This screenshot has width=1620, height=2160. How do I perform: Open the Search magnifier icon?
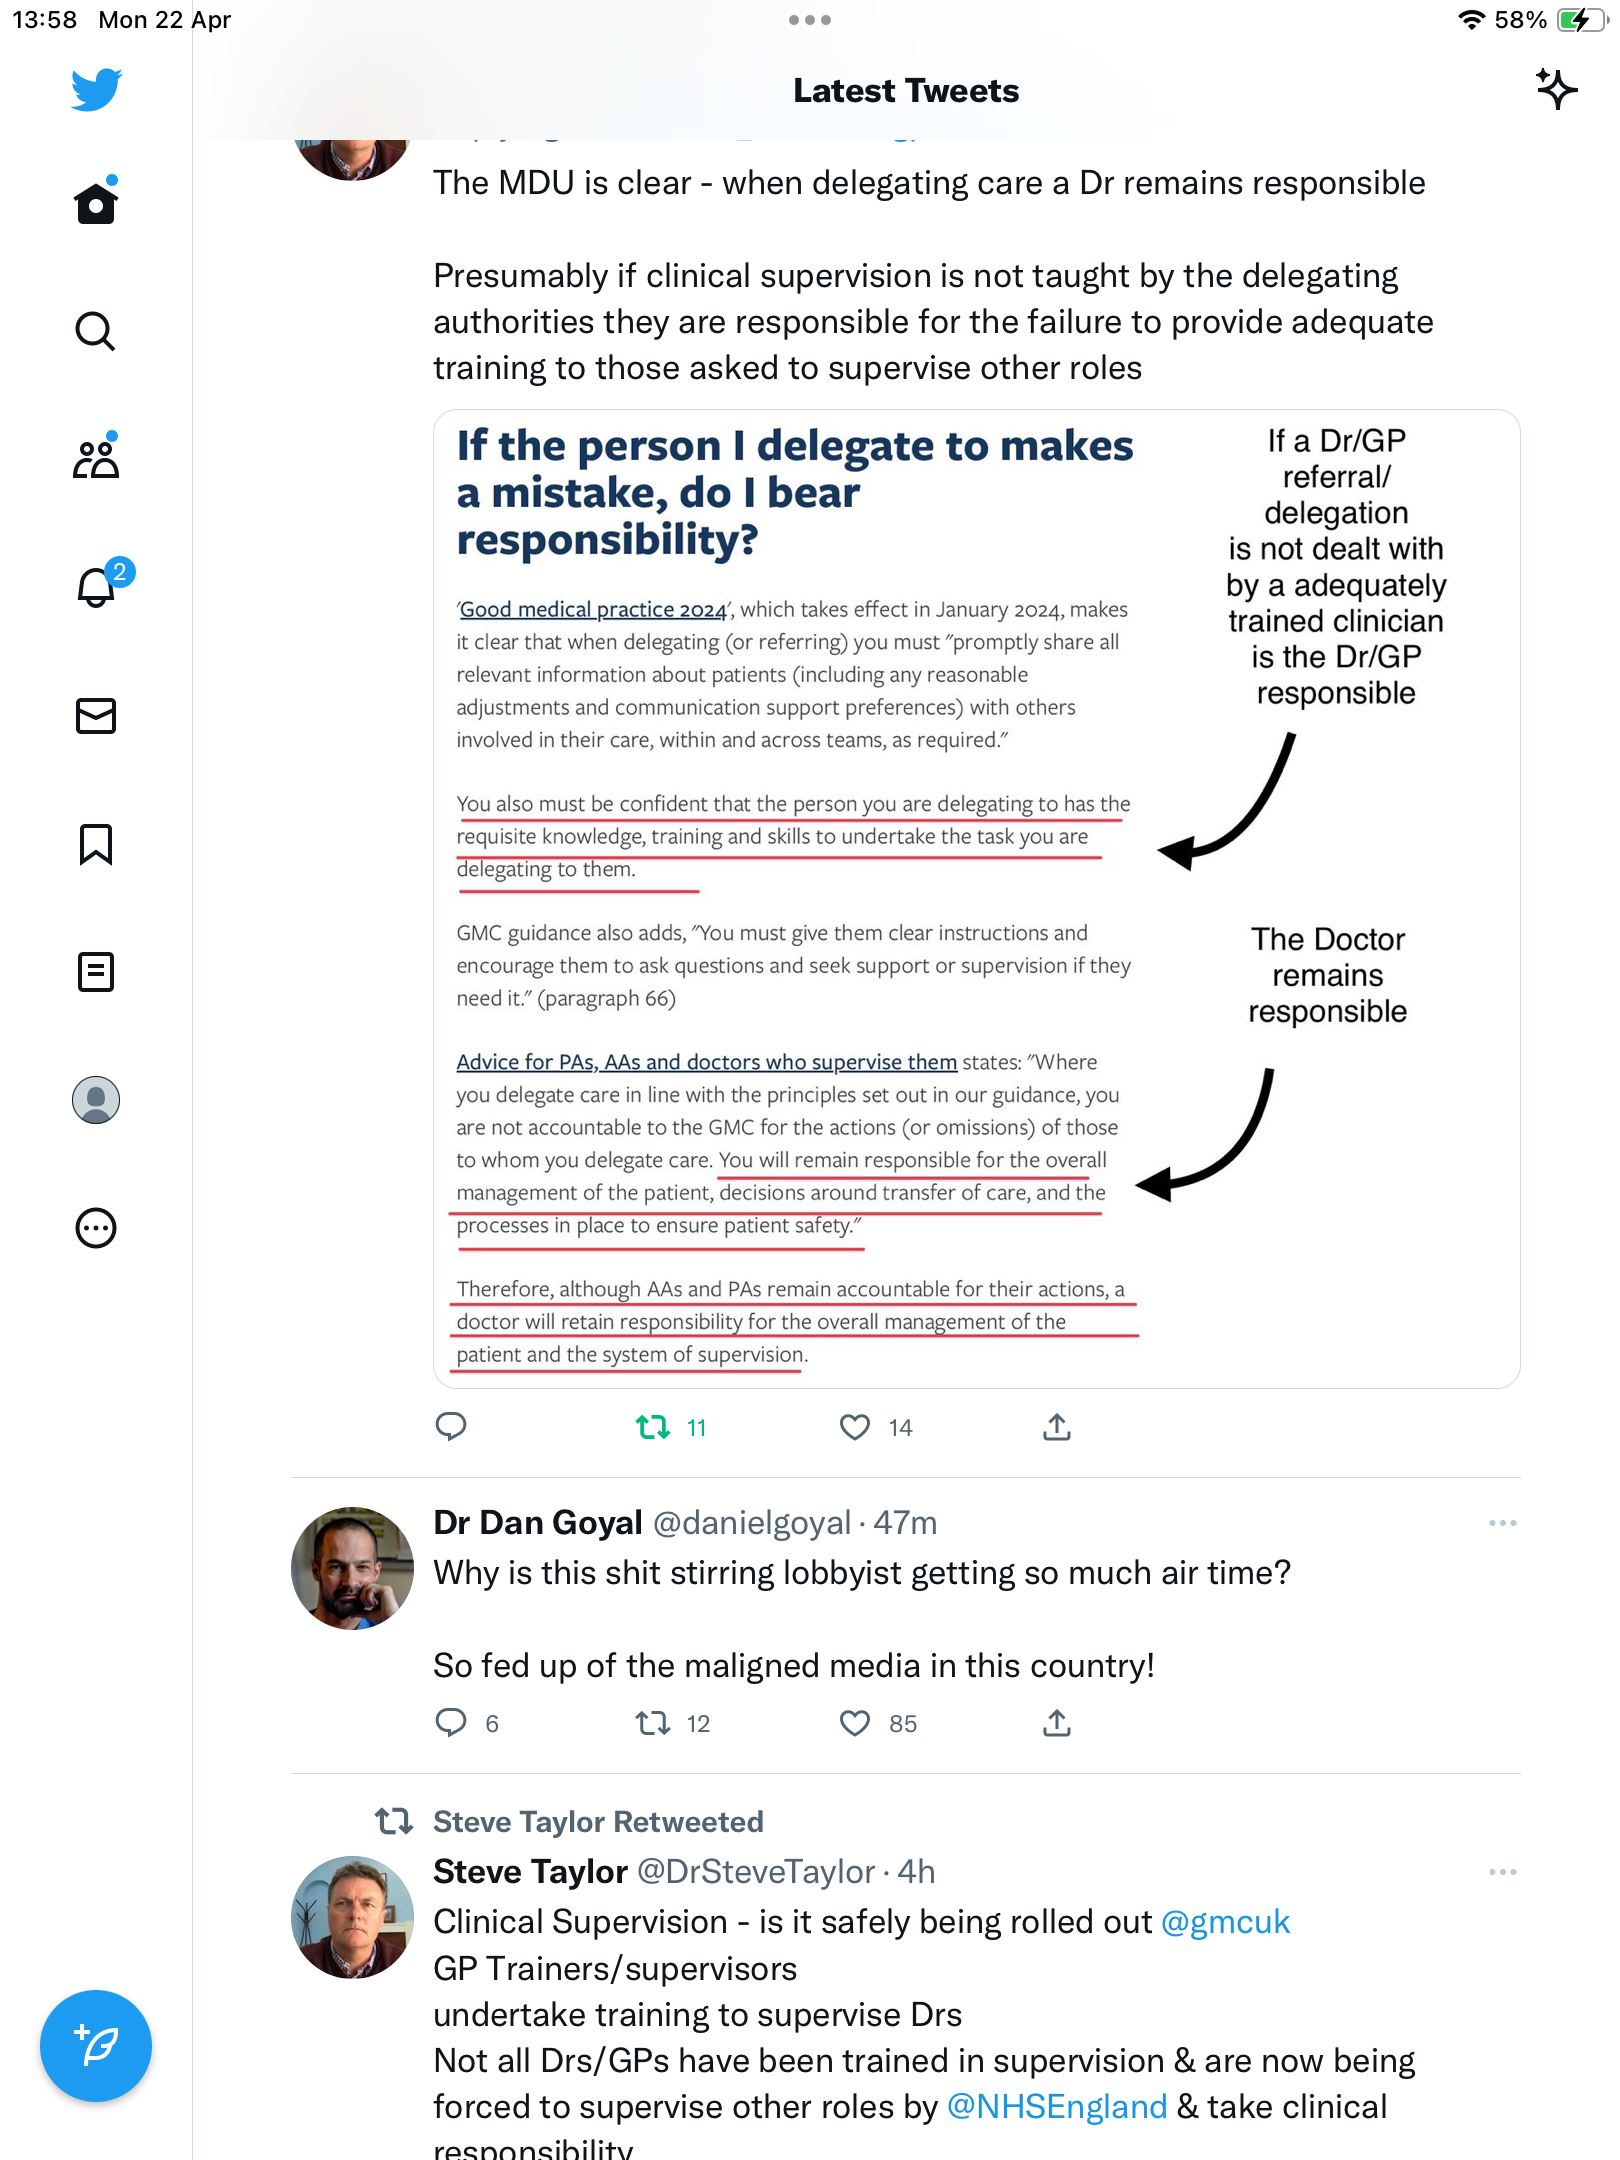(96, 331)
